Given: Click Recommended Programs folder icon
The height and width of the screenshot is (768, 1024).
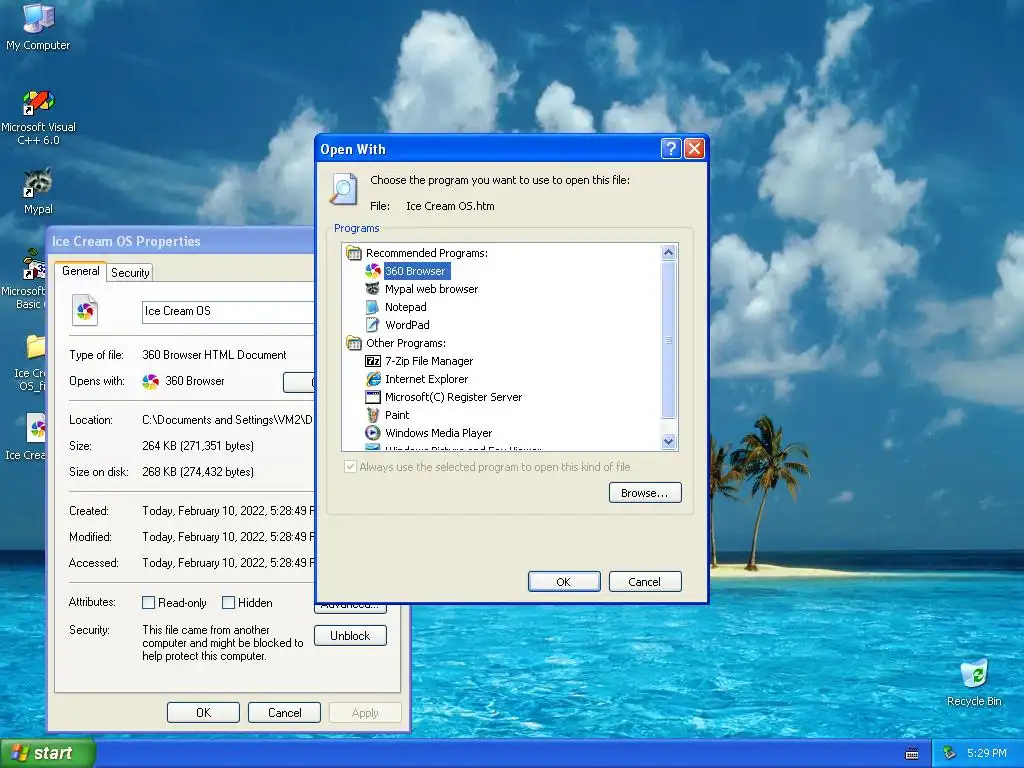Looking at the screenshot, I should point(353,253).
